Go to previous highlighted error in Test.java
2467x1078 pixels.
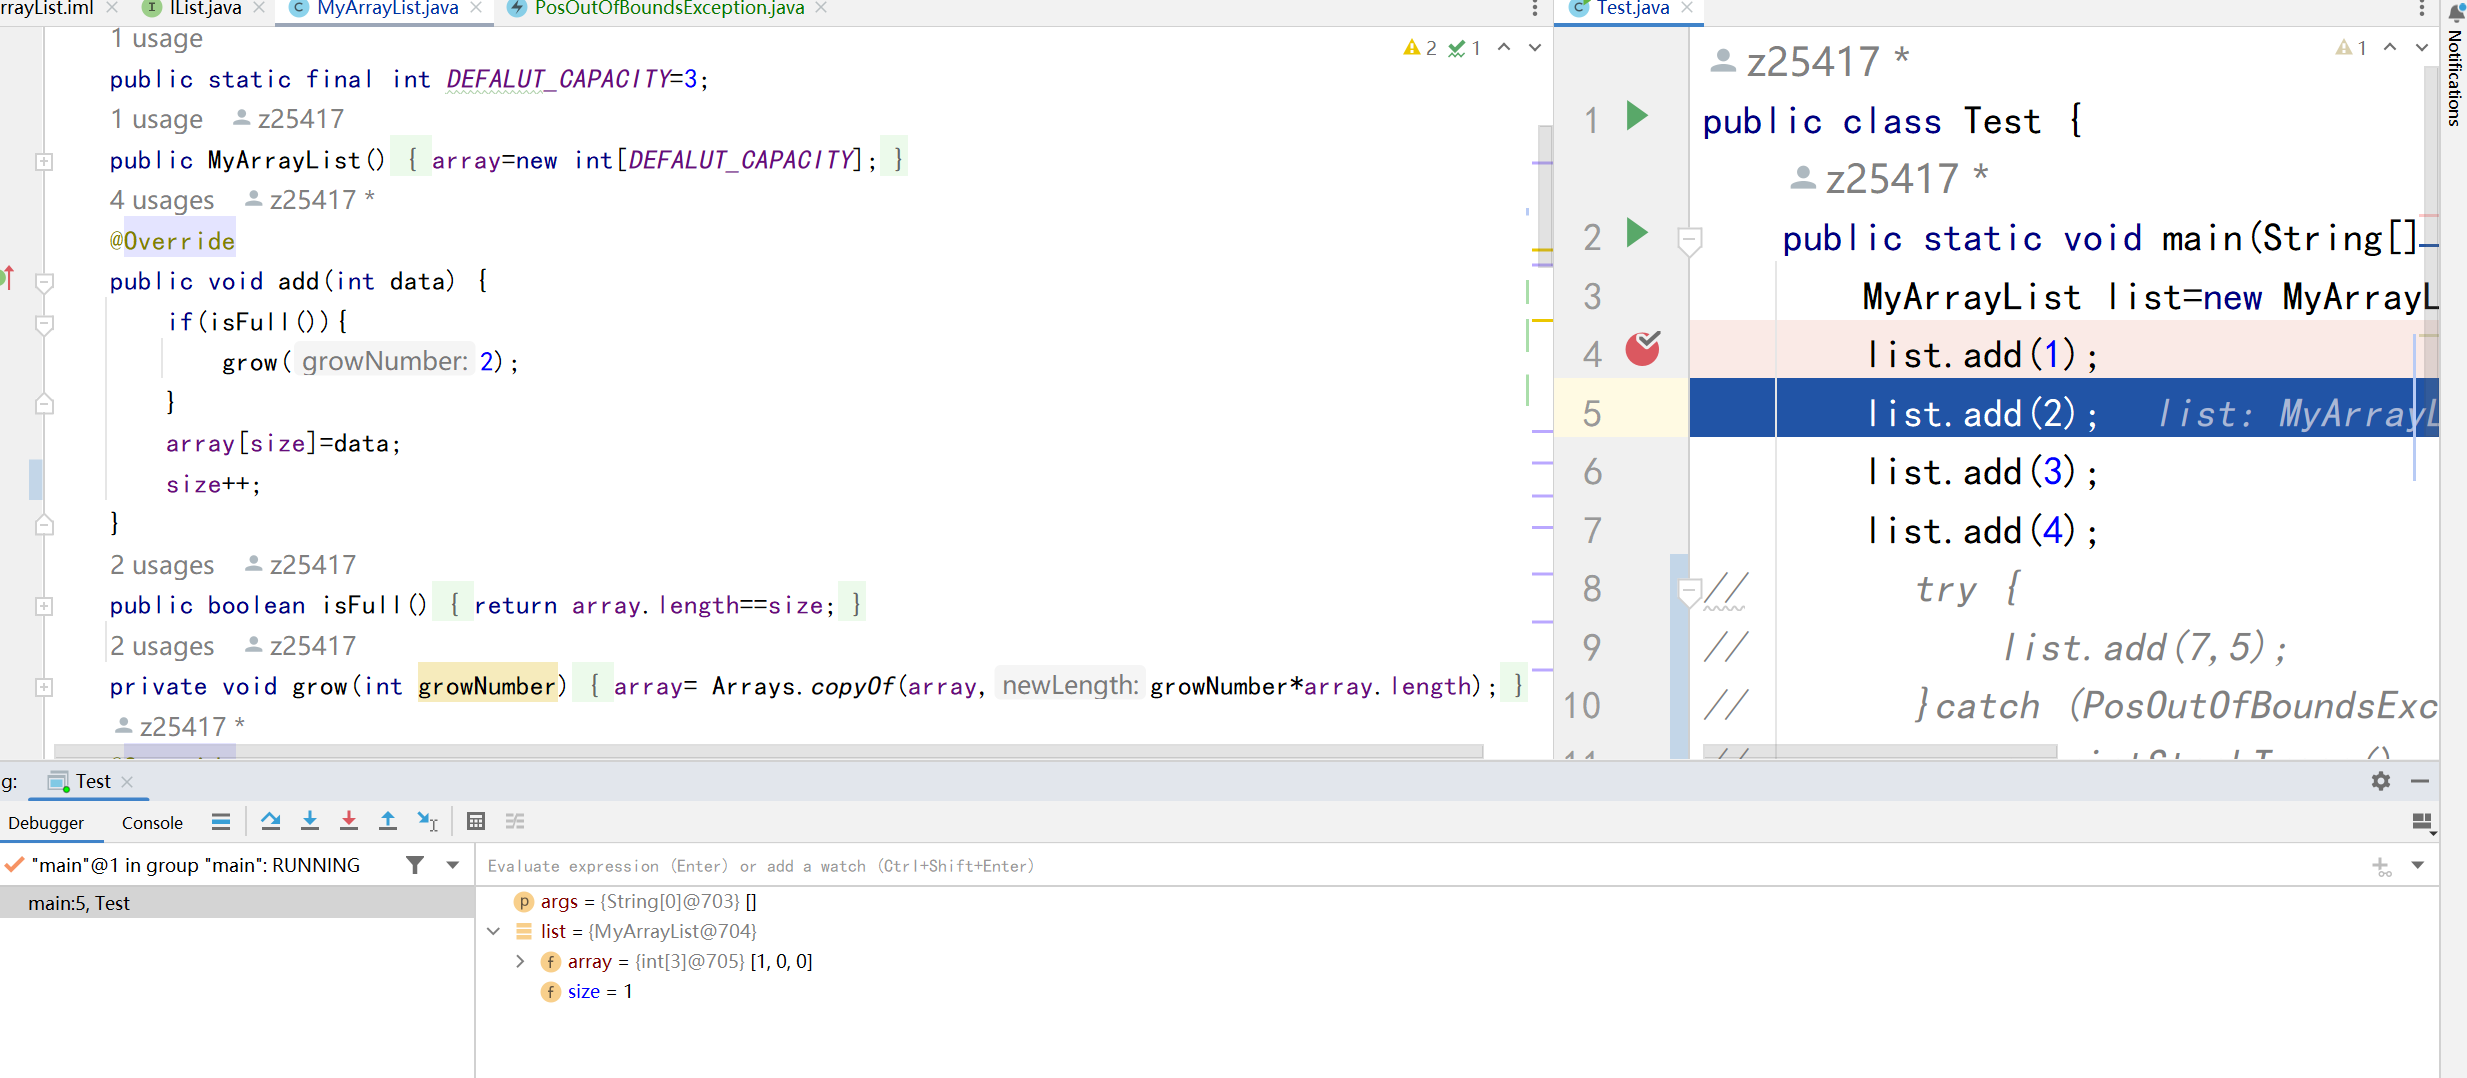pos(2390,47)
